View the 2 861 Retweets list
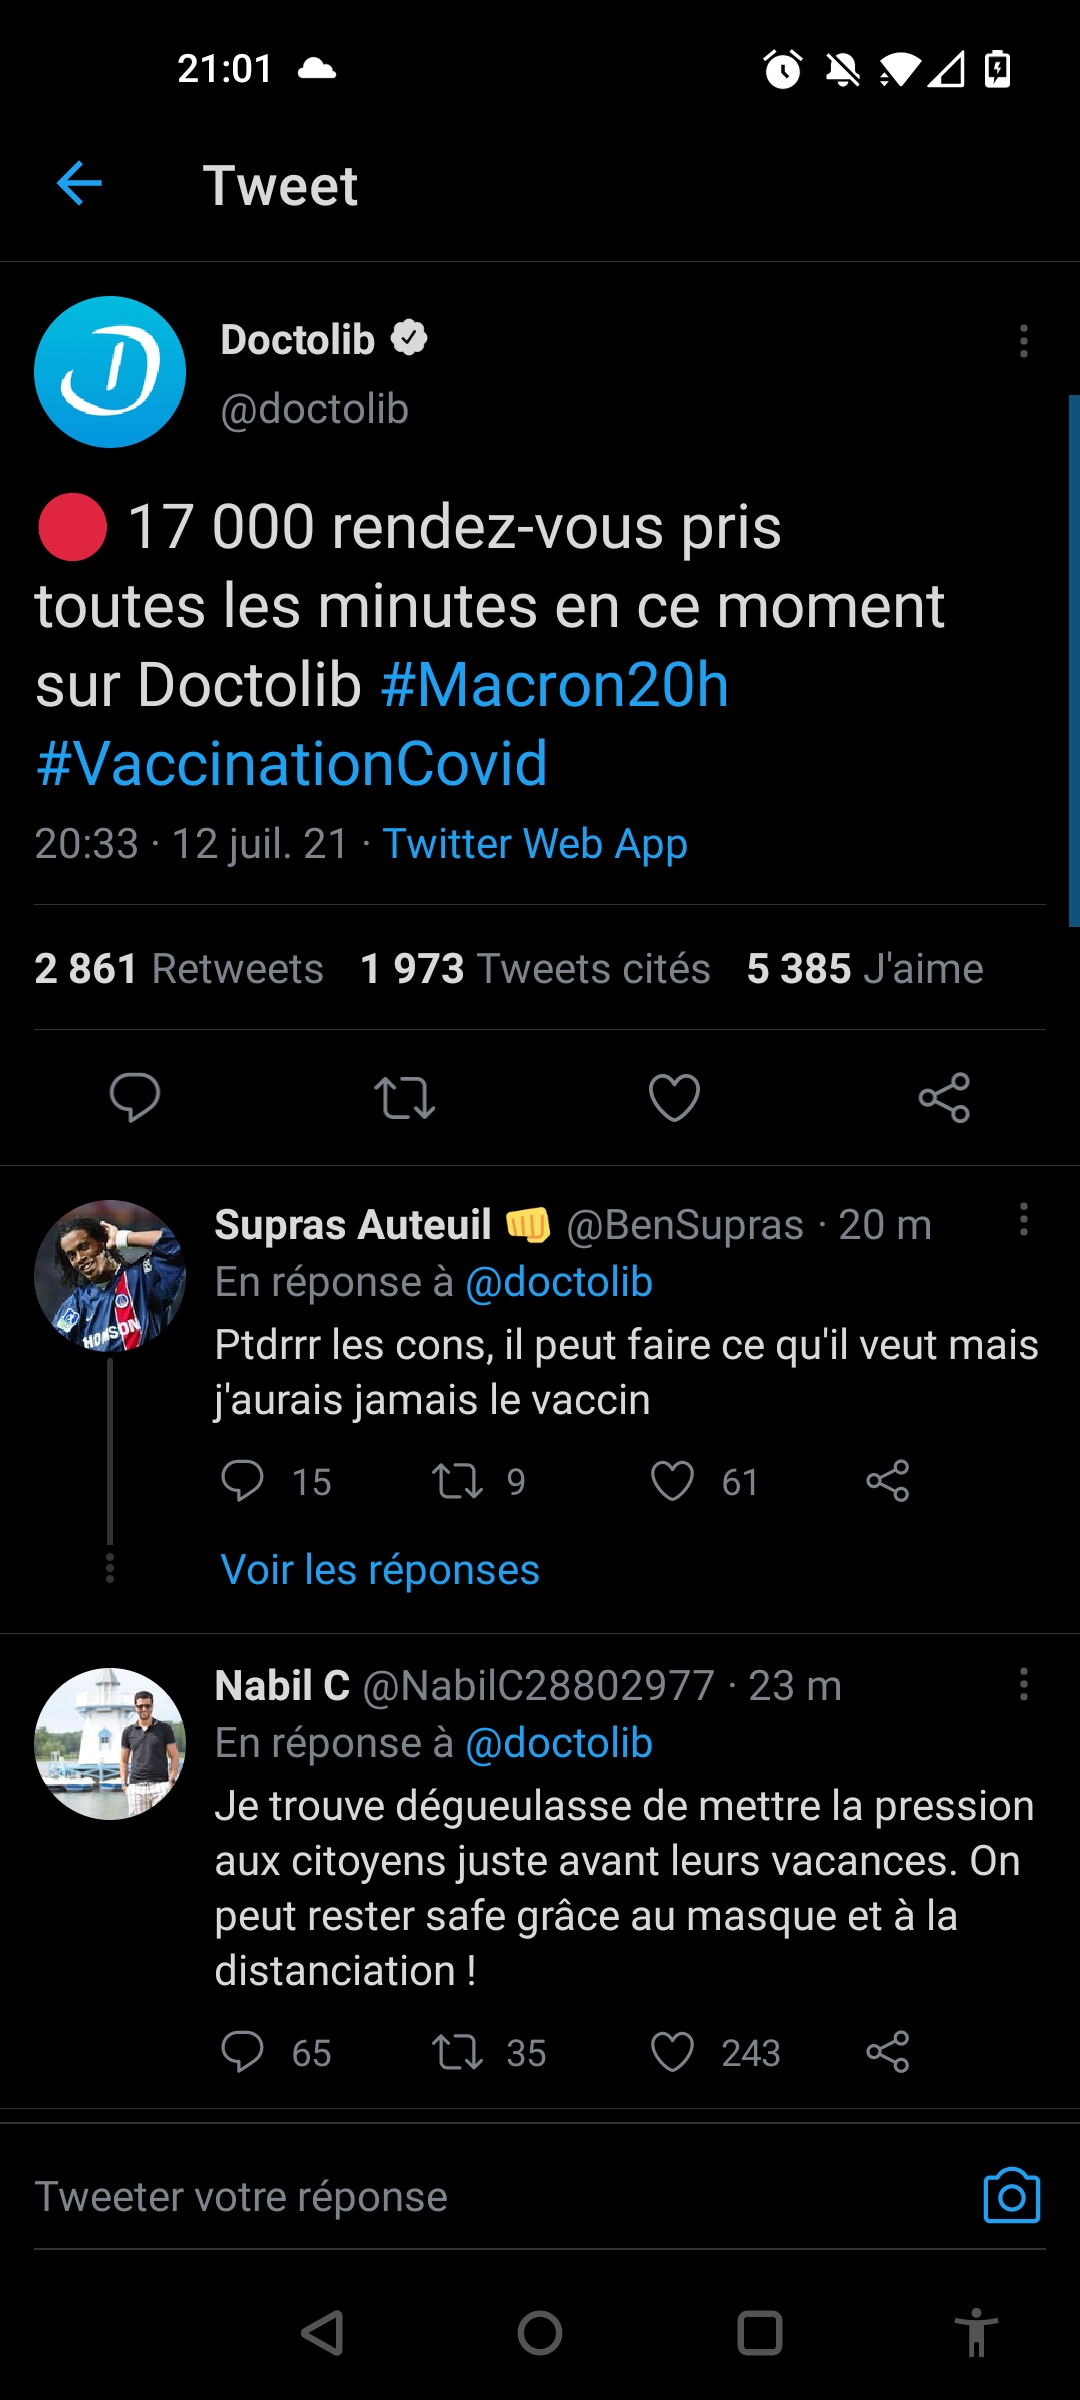 coord(179,968)
